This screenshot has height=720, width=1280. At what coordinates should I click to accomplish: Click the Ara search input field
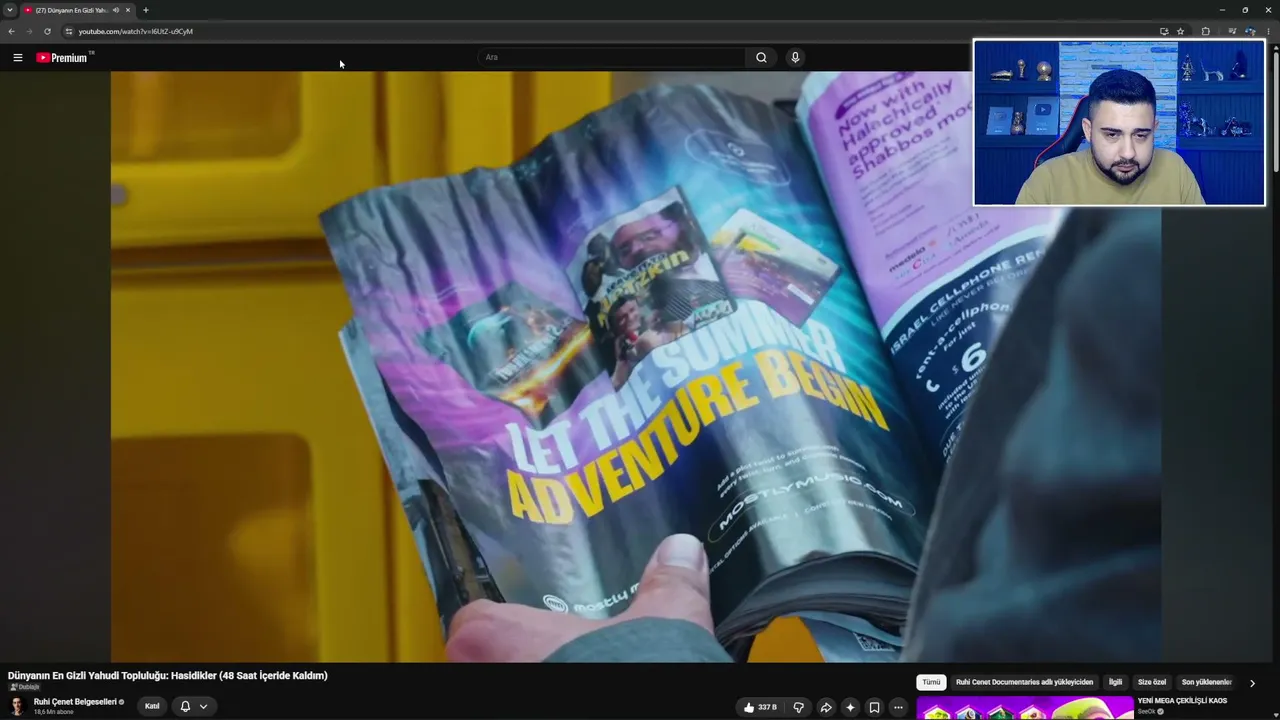[612, 57]
